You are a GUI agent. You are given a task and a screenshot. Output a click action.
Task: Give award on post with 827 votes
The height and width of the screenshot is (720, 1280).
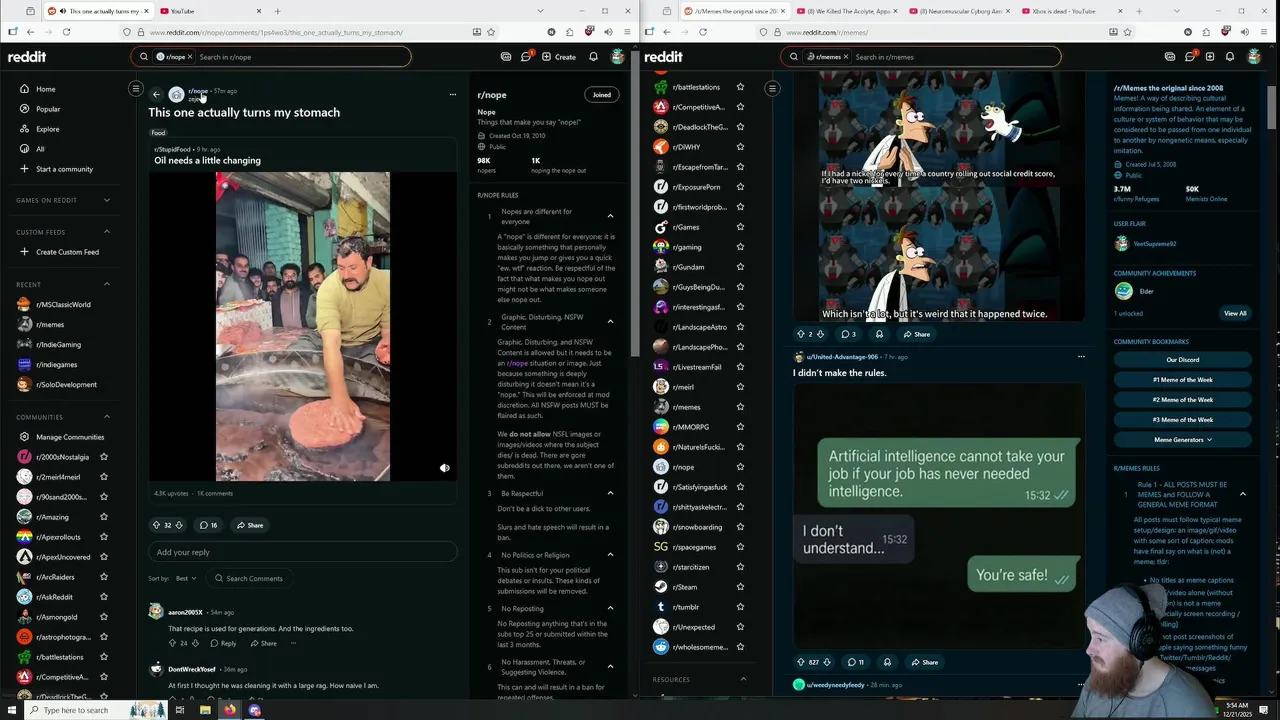[x=887, y=662]
